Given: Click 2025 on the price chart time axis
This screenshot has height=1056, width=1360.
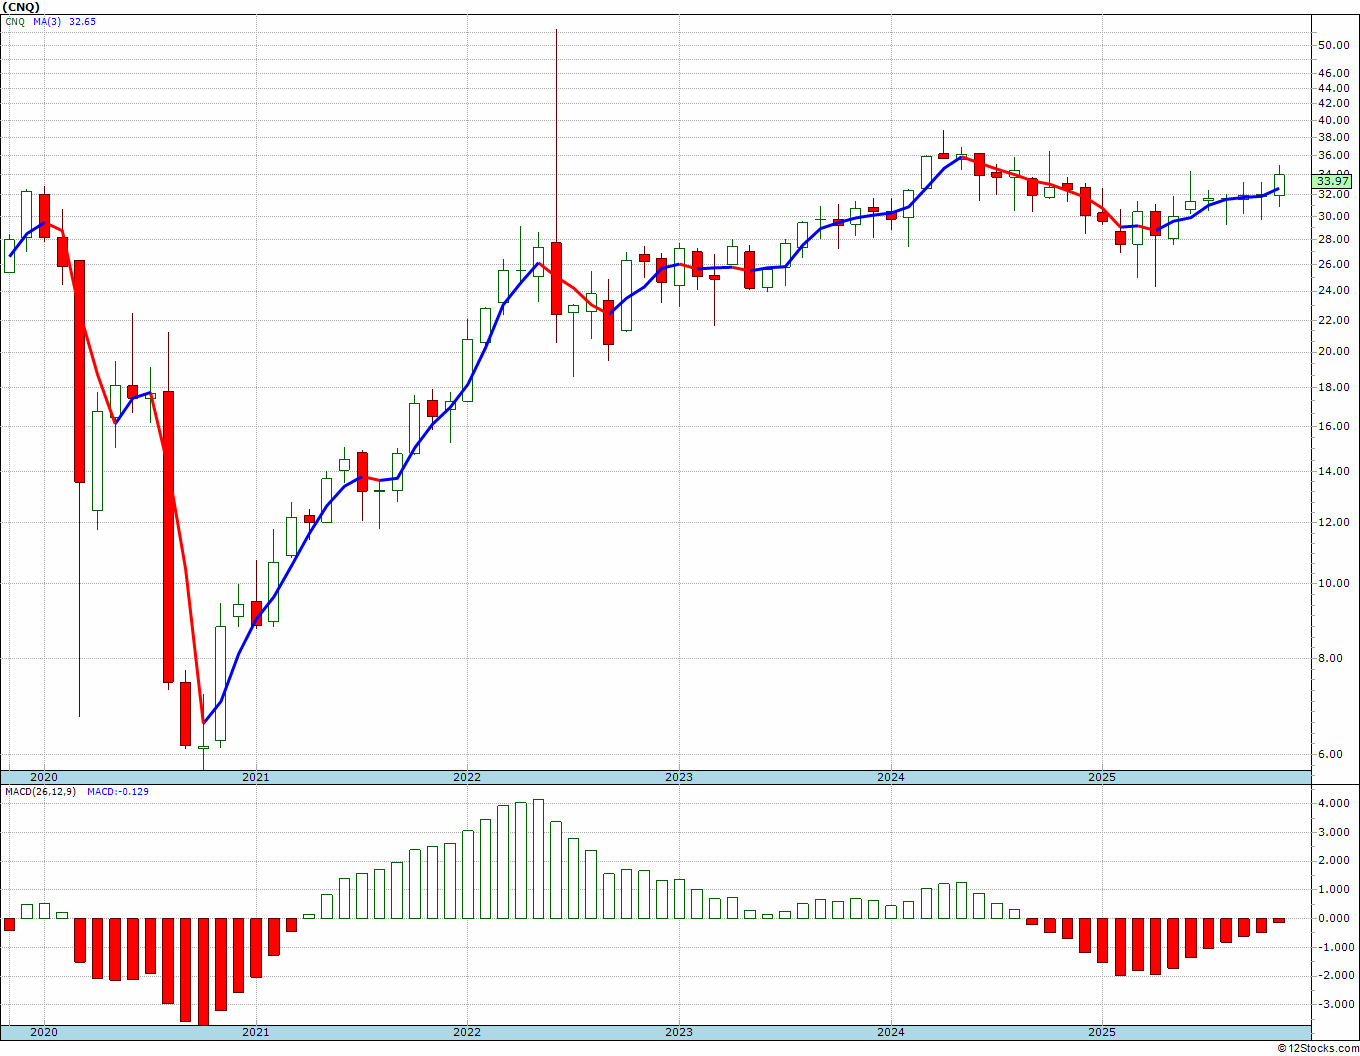Looking at the screenshot, I should (1102, 777).
